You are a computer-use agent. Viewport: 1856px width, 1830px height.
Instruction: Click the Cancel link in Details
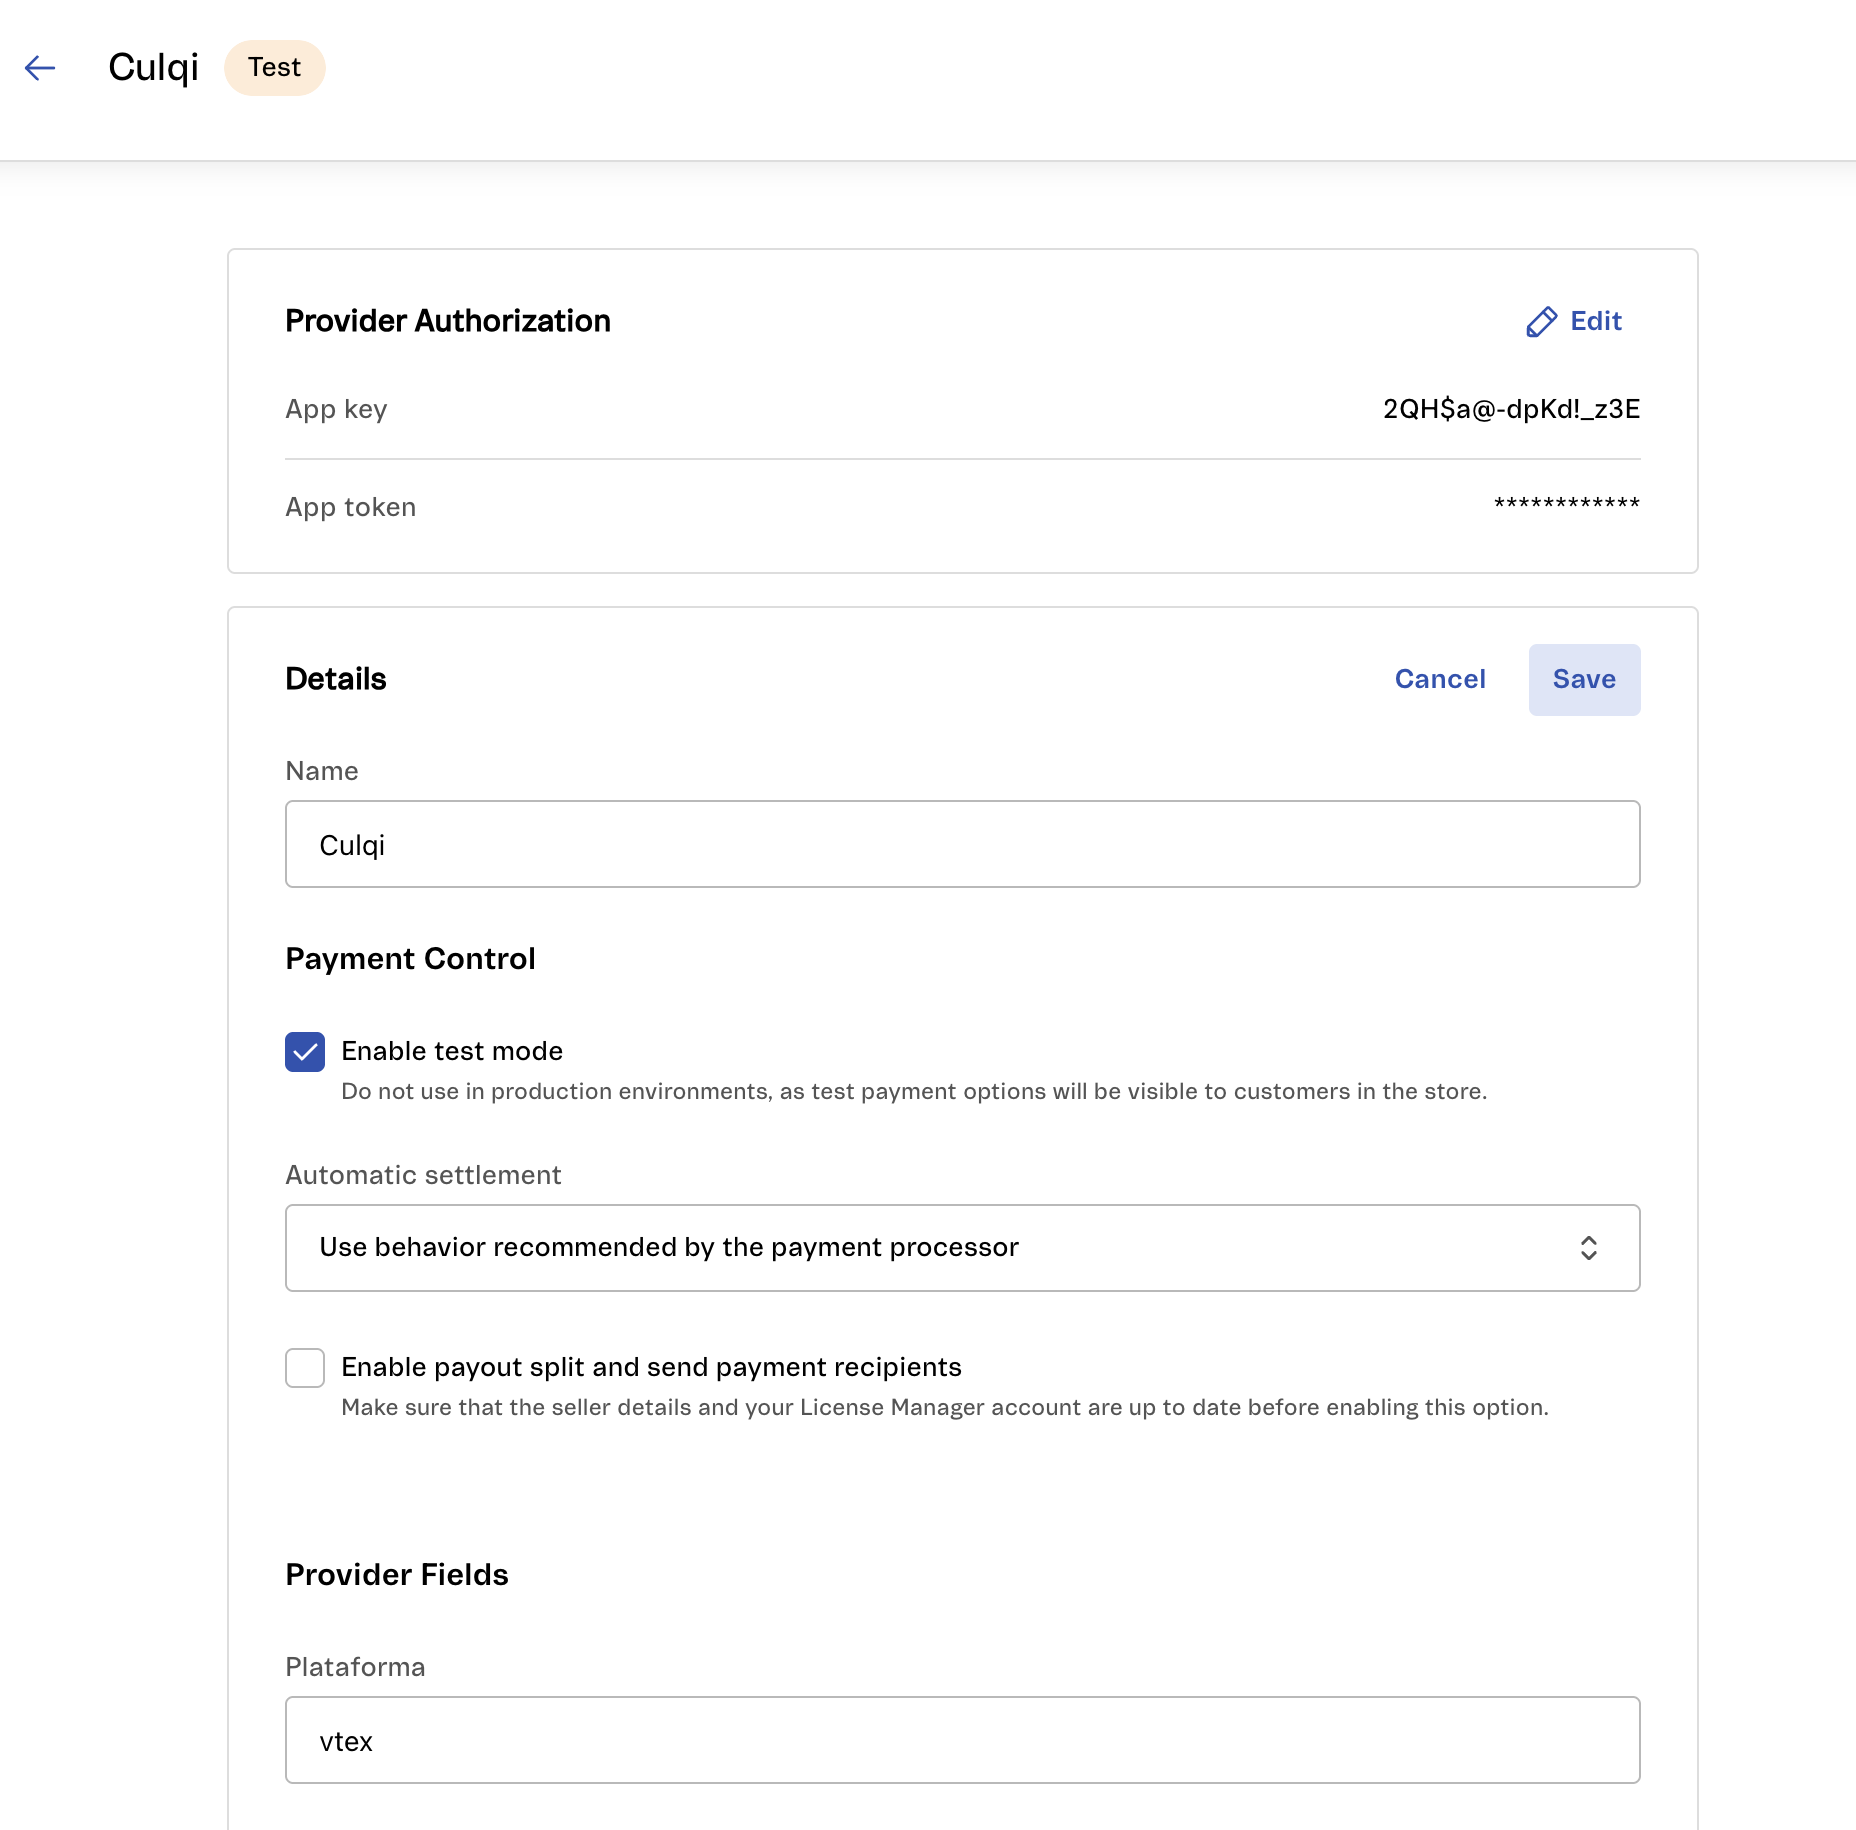coord(1440,679)
